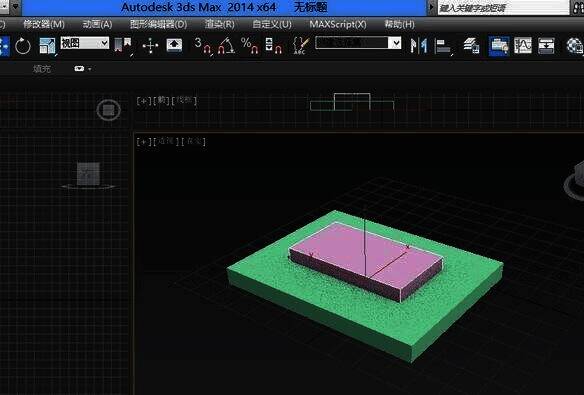Click the 键入关键字或短语 search field
The width and height of the screenshot is (584, 395).
coord(503,7)
